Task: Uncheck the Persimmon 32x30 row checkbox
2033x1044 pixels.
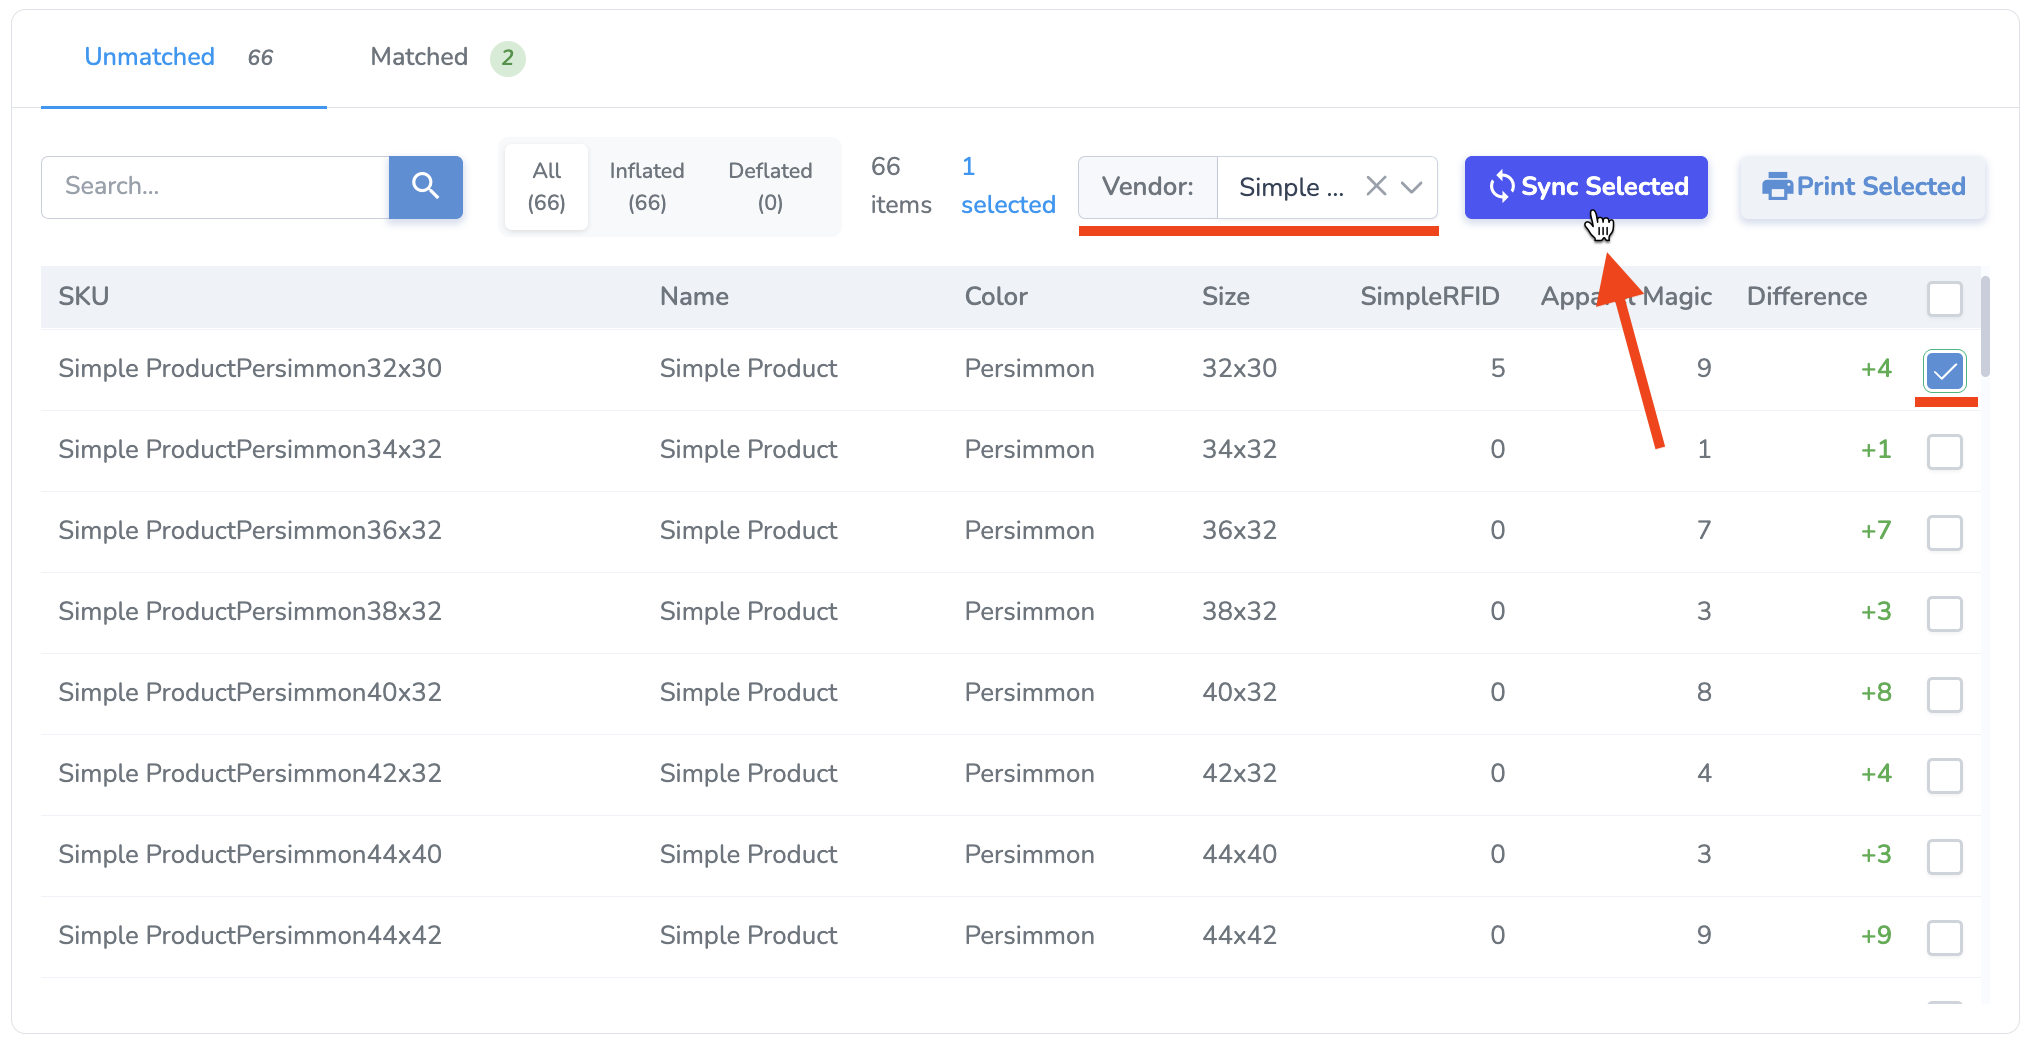Action: [x=1944, y=371]
